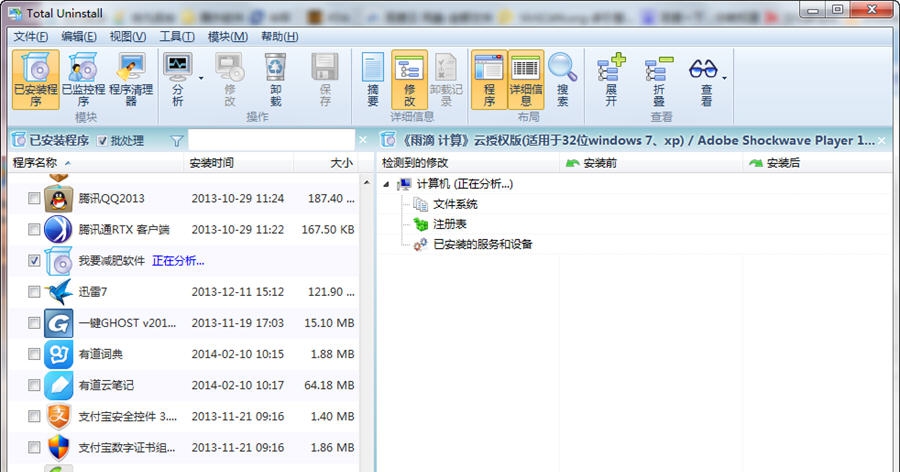Screen dimensions: 900x472
Task: Click the 安装后 column header
Action: 817,163
